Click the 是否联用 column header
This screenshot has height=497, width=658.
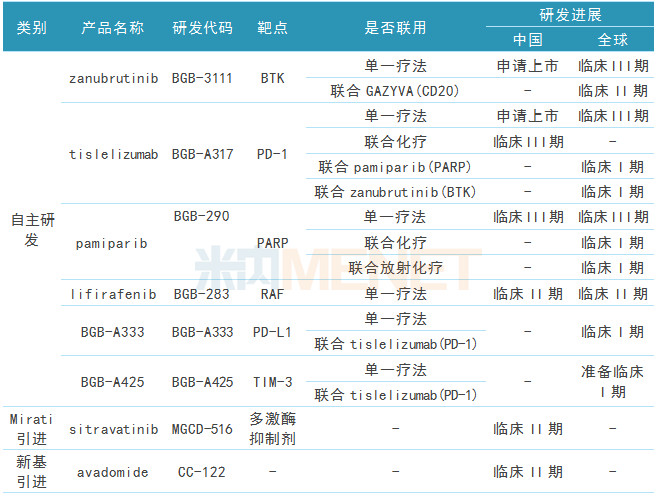pyautogui.click(x=394, y=27)
